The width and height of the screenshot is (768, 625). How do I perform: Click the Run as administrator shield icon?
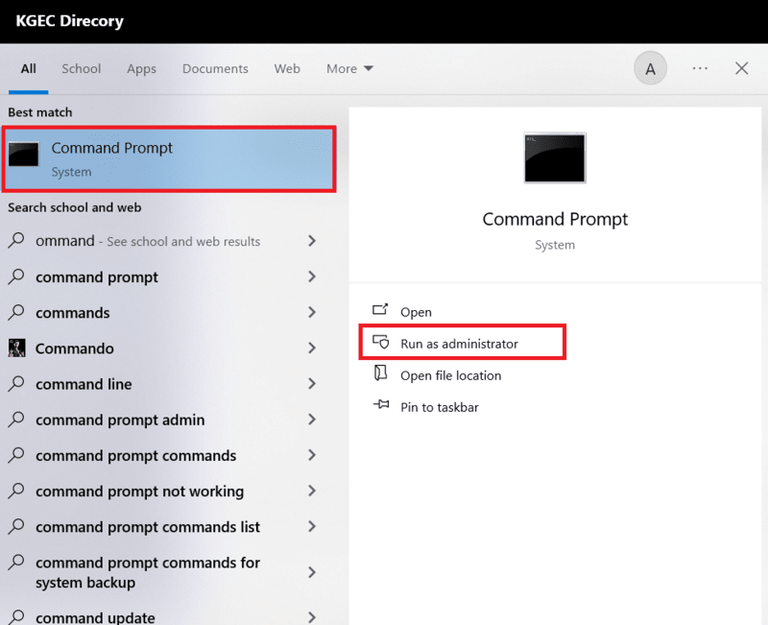[380, 343]
